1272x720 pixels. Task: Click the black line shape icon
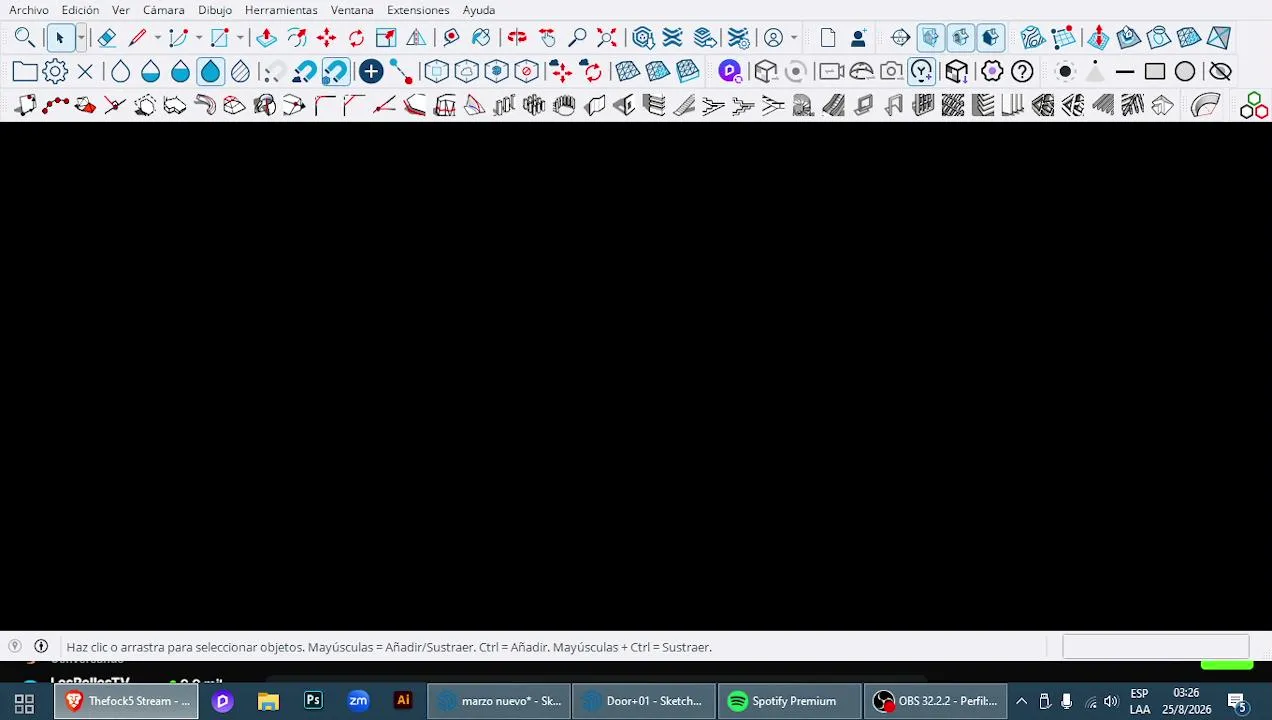1125,72
